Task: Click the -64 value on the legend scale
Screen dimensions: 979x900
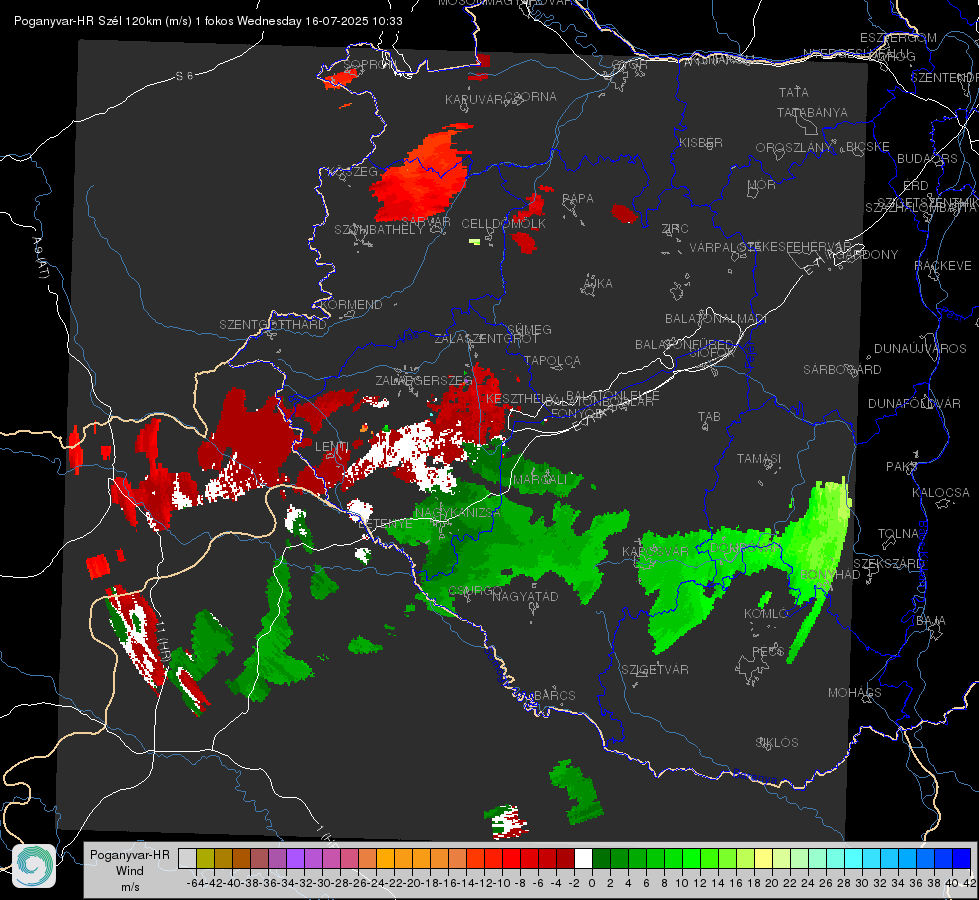Action: click(195, 883)
